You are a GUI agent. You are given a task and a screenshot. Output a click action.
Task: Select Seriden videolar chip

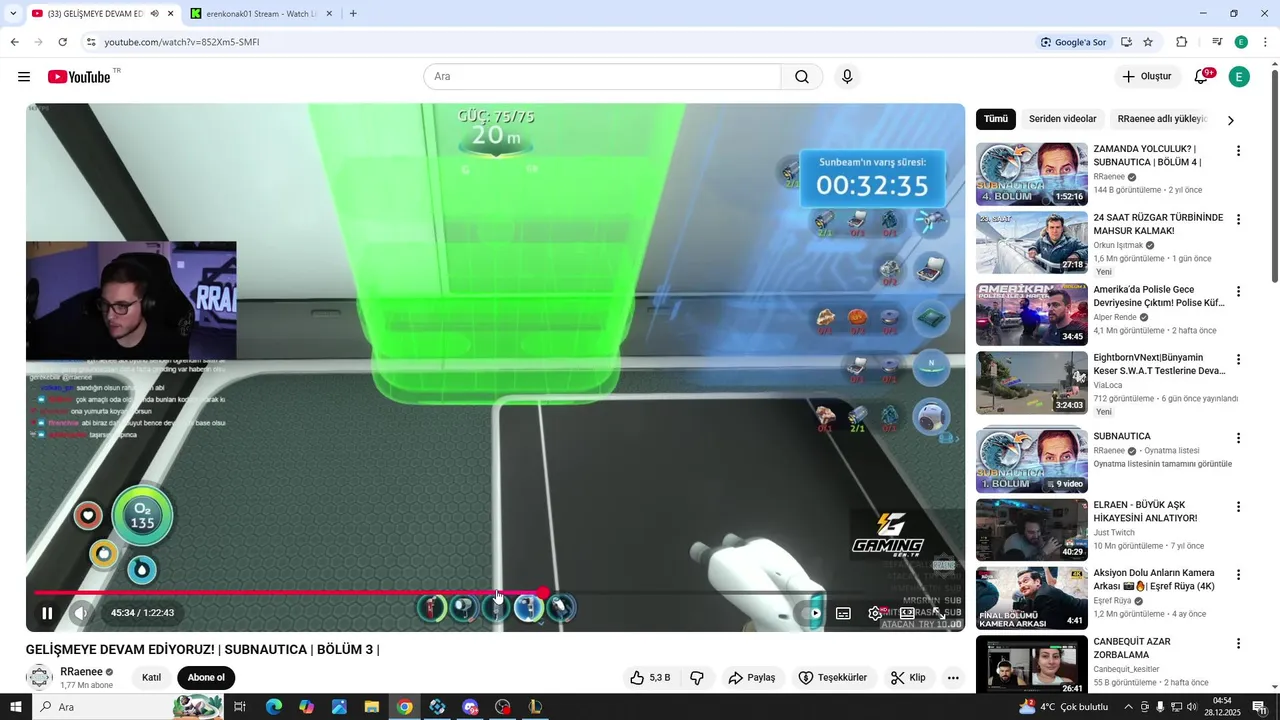coord(1063,119)
